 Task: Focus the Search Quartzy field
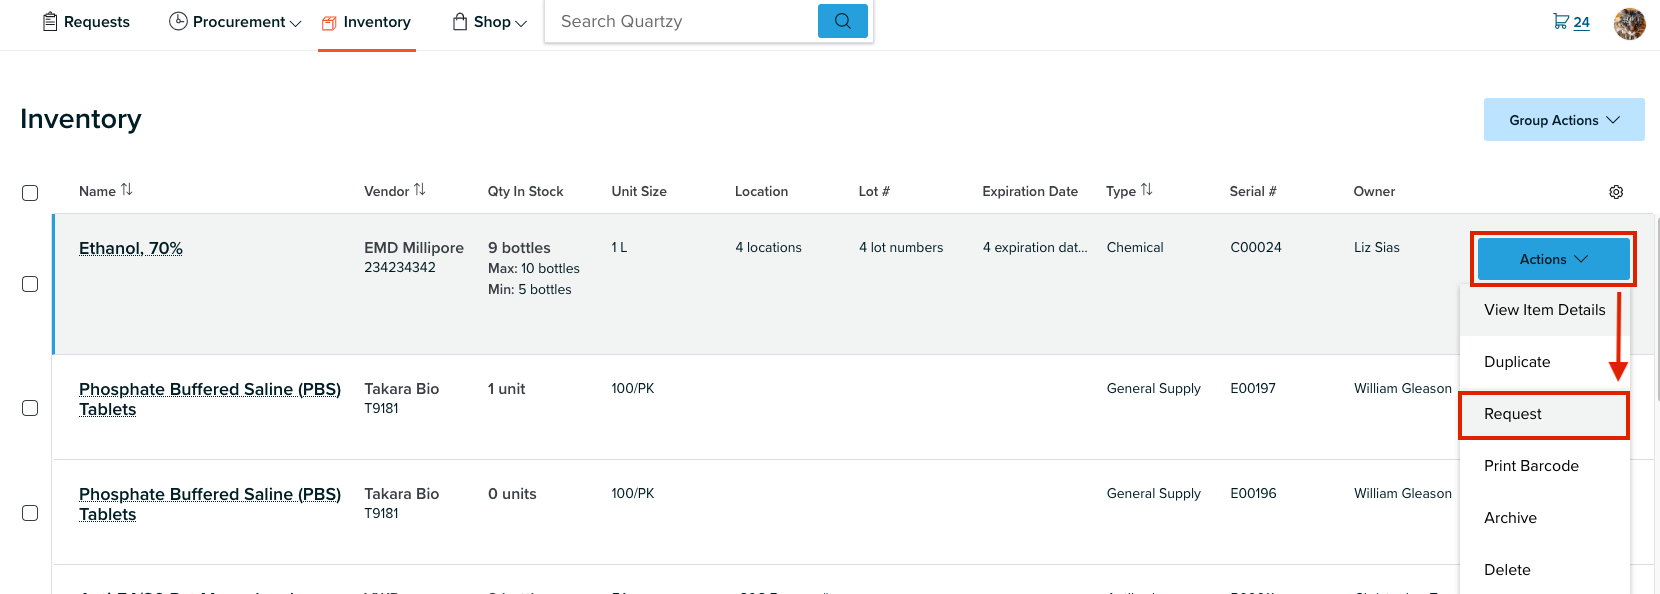(681, 21)
